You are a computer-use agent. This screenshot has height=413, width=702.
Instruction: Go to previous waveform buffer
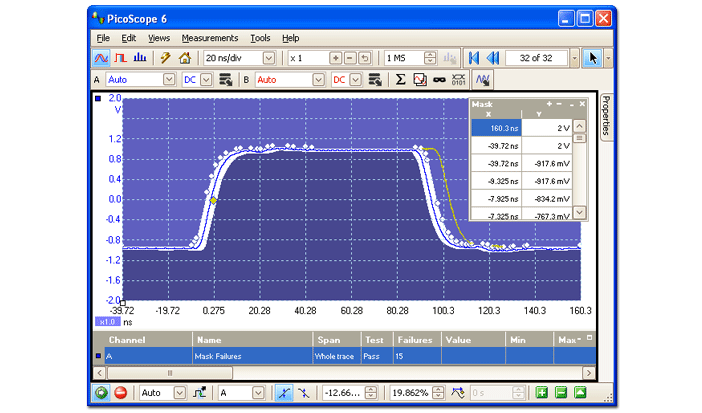click(x=493, y=58)
